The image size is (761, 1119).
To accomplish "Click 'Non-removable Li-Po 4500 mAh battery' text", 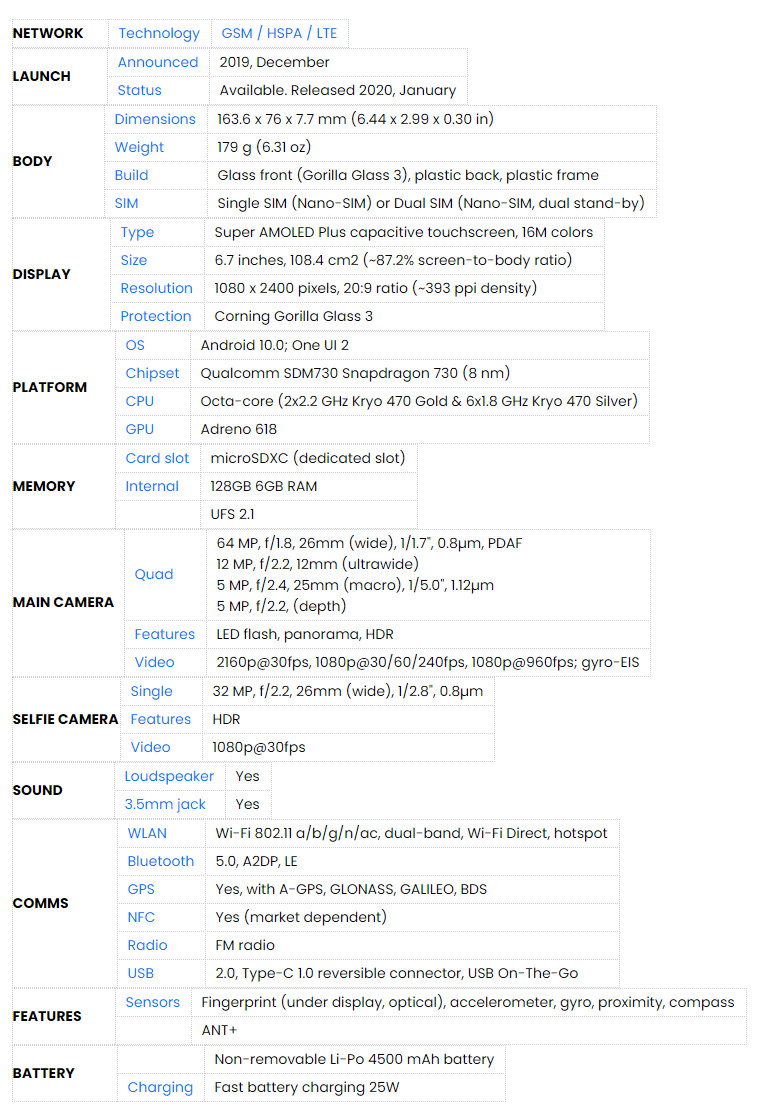I will (x=354, y=1060).
